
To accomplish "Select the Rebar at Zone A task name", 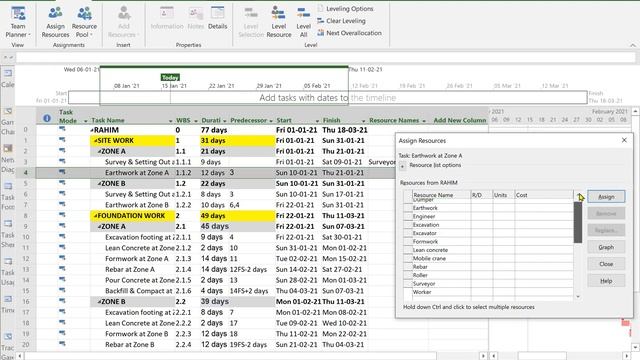I will click(130, 269).
